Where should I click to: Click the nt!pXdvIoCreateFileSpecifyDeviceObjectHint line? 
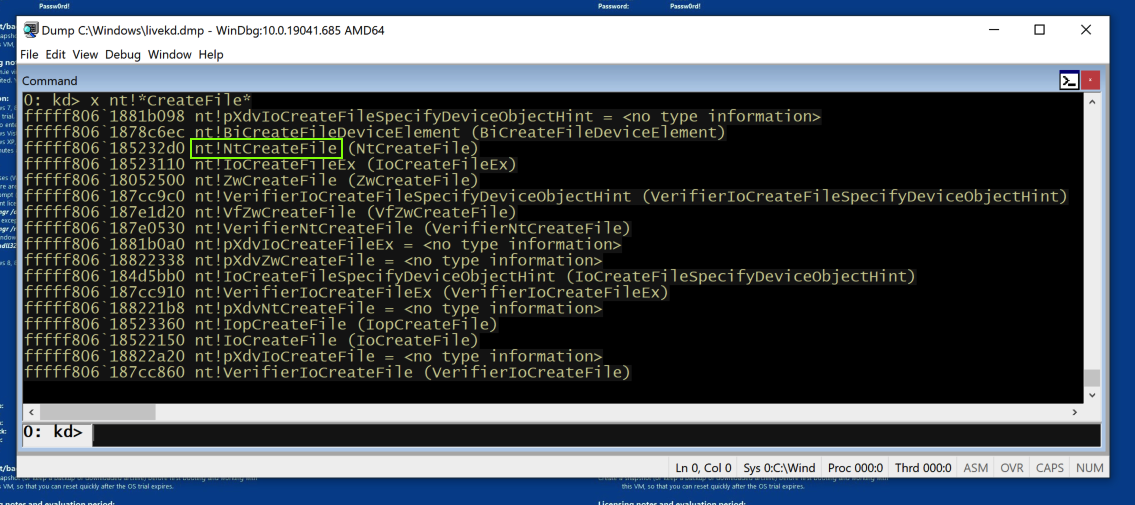pos(422,116)
